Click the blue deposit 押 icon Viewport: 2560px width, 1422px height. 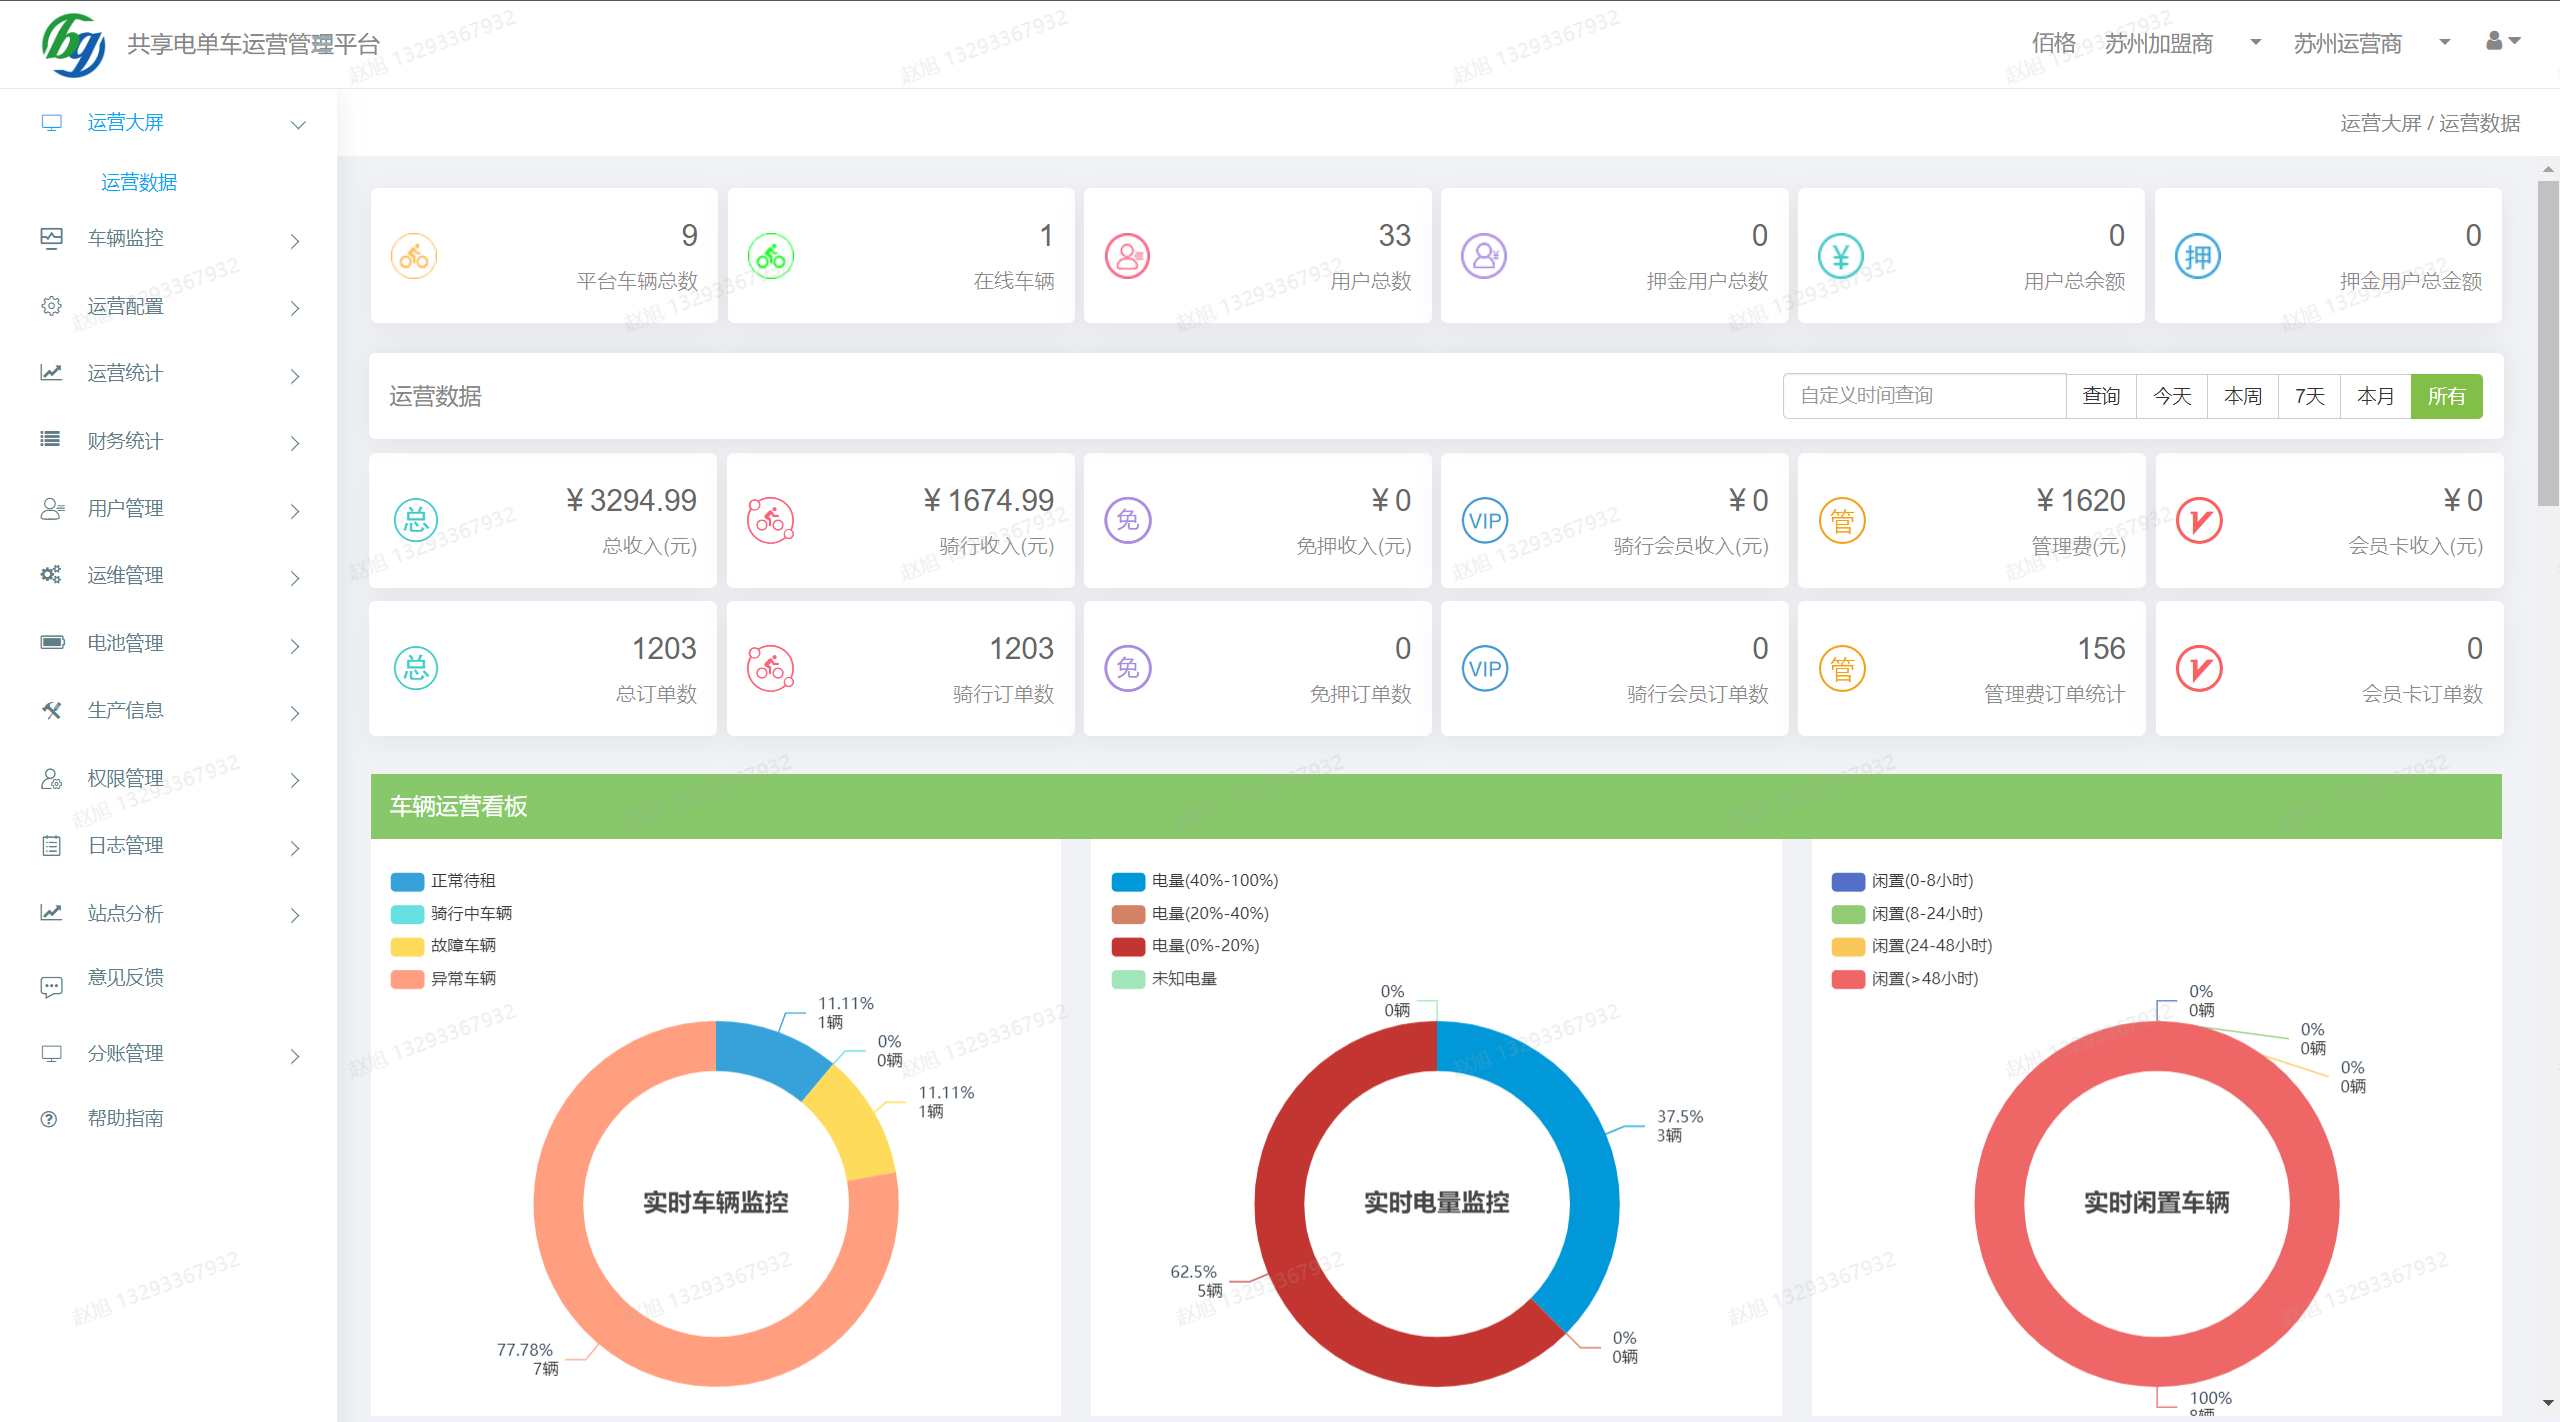(x=2198, y=257)
